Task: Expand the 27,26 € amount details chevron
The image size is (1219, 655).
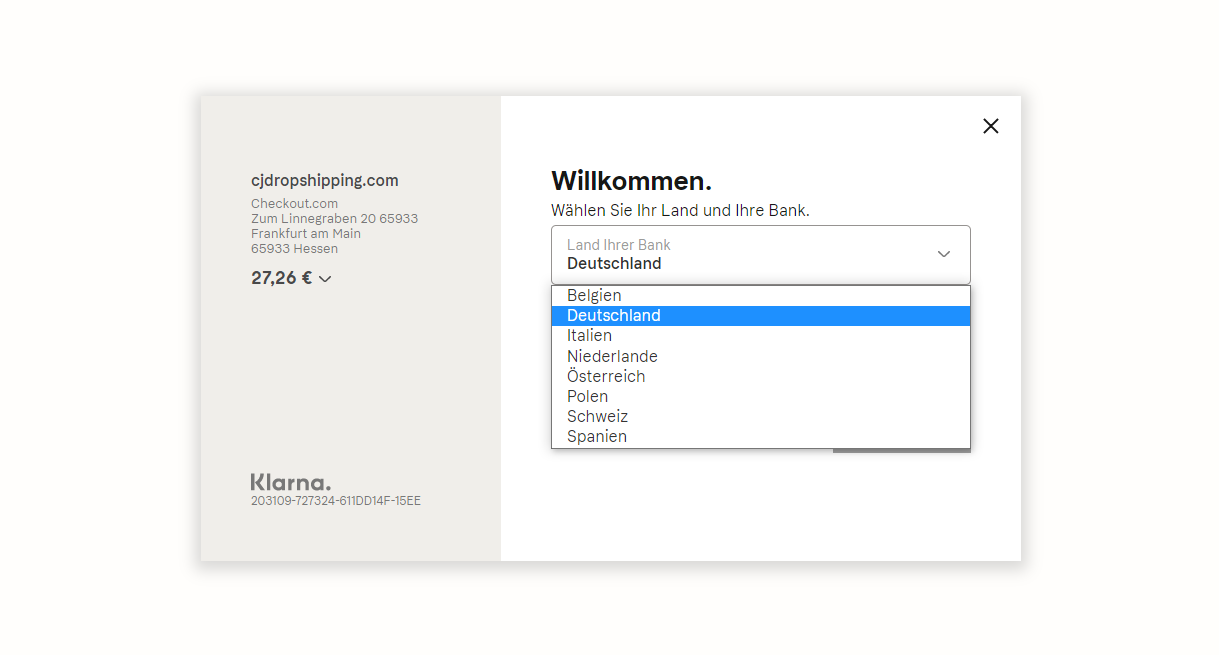Action: coord(325,279)
